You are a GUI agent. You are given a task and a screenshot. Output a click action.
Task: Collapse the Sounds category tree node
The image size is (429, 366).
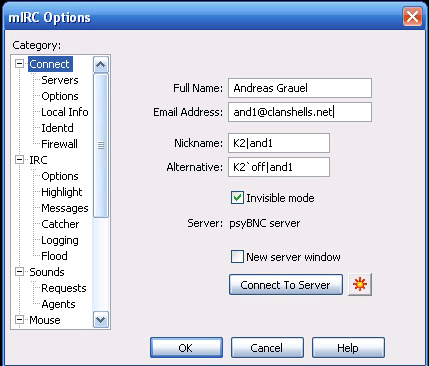[20, 272]
